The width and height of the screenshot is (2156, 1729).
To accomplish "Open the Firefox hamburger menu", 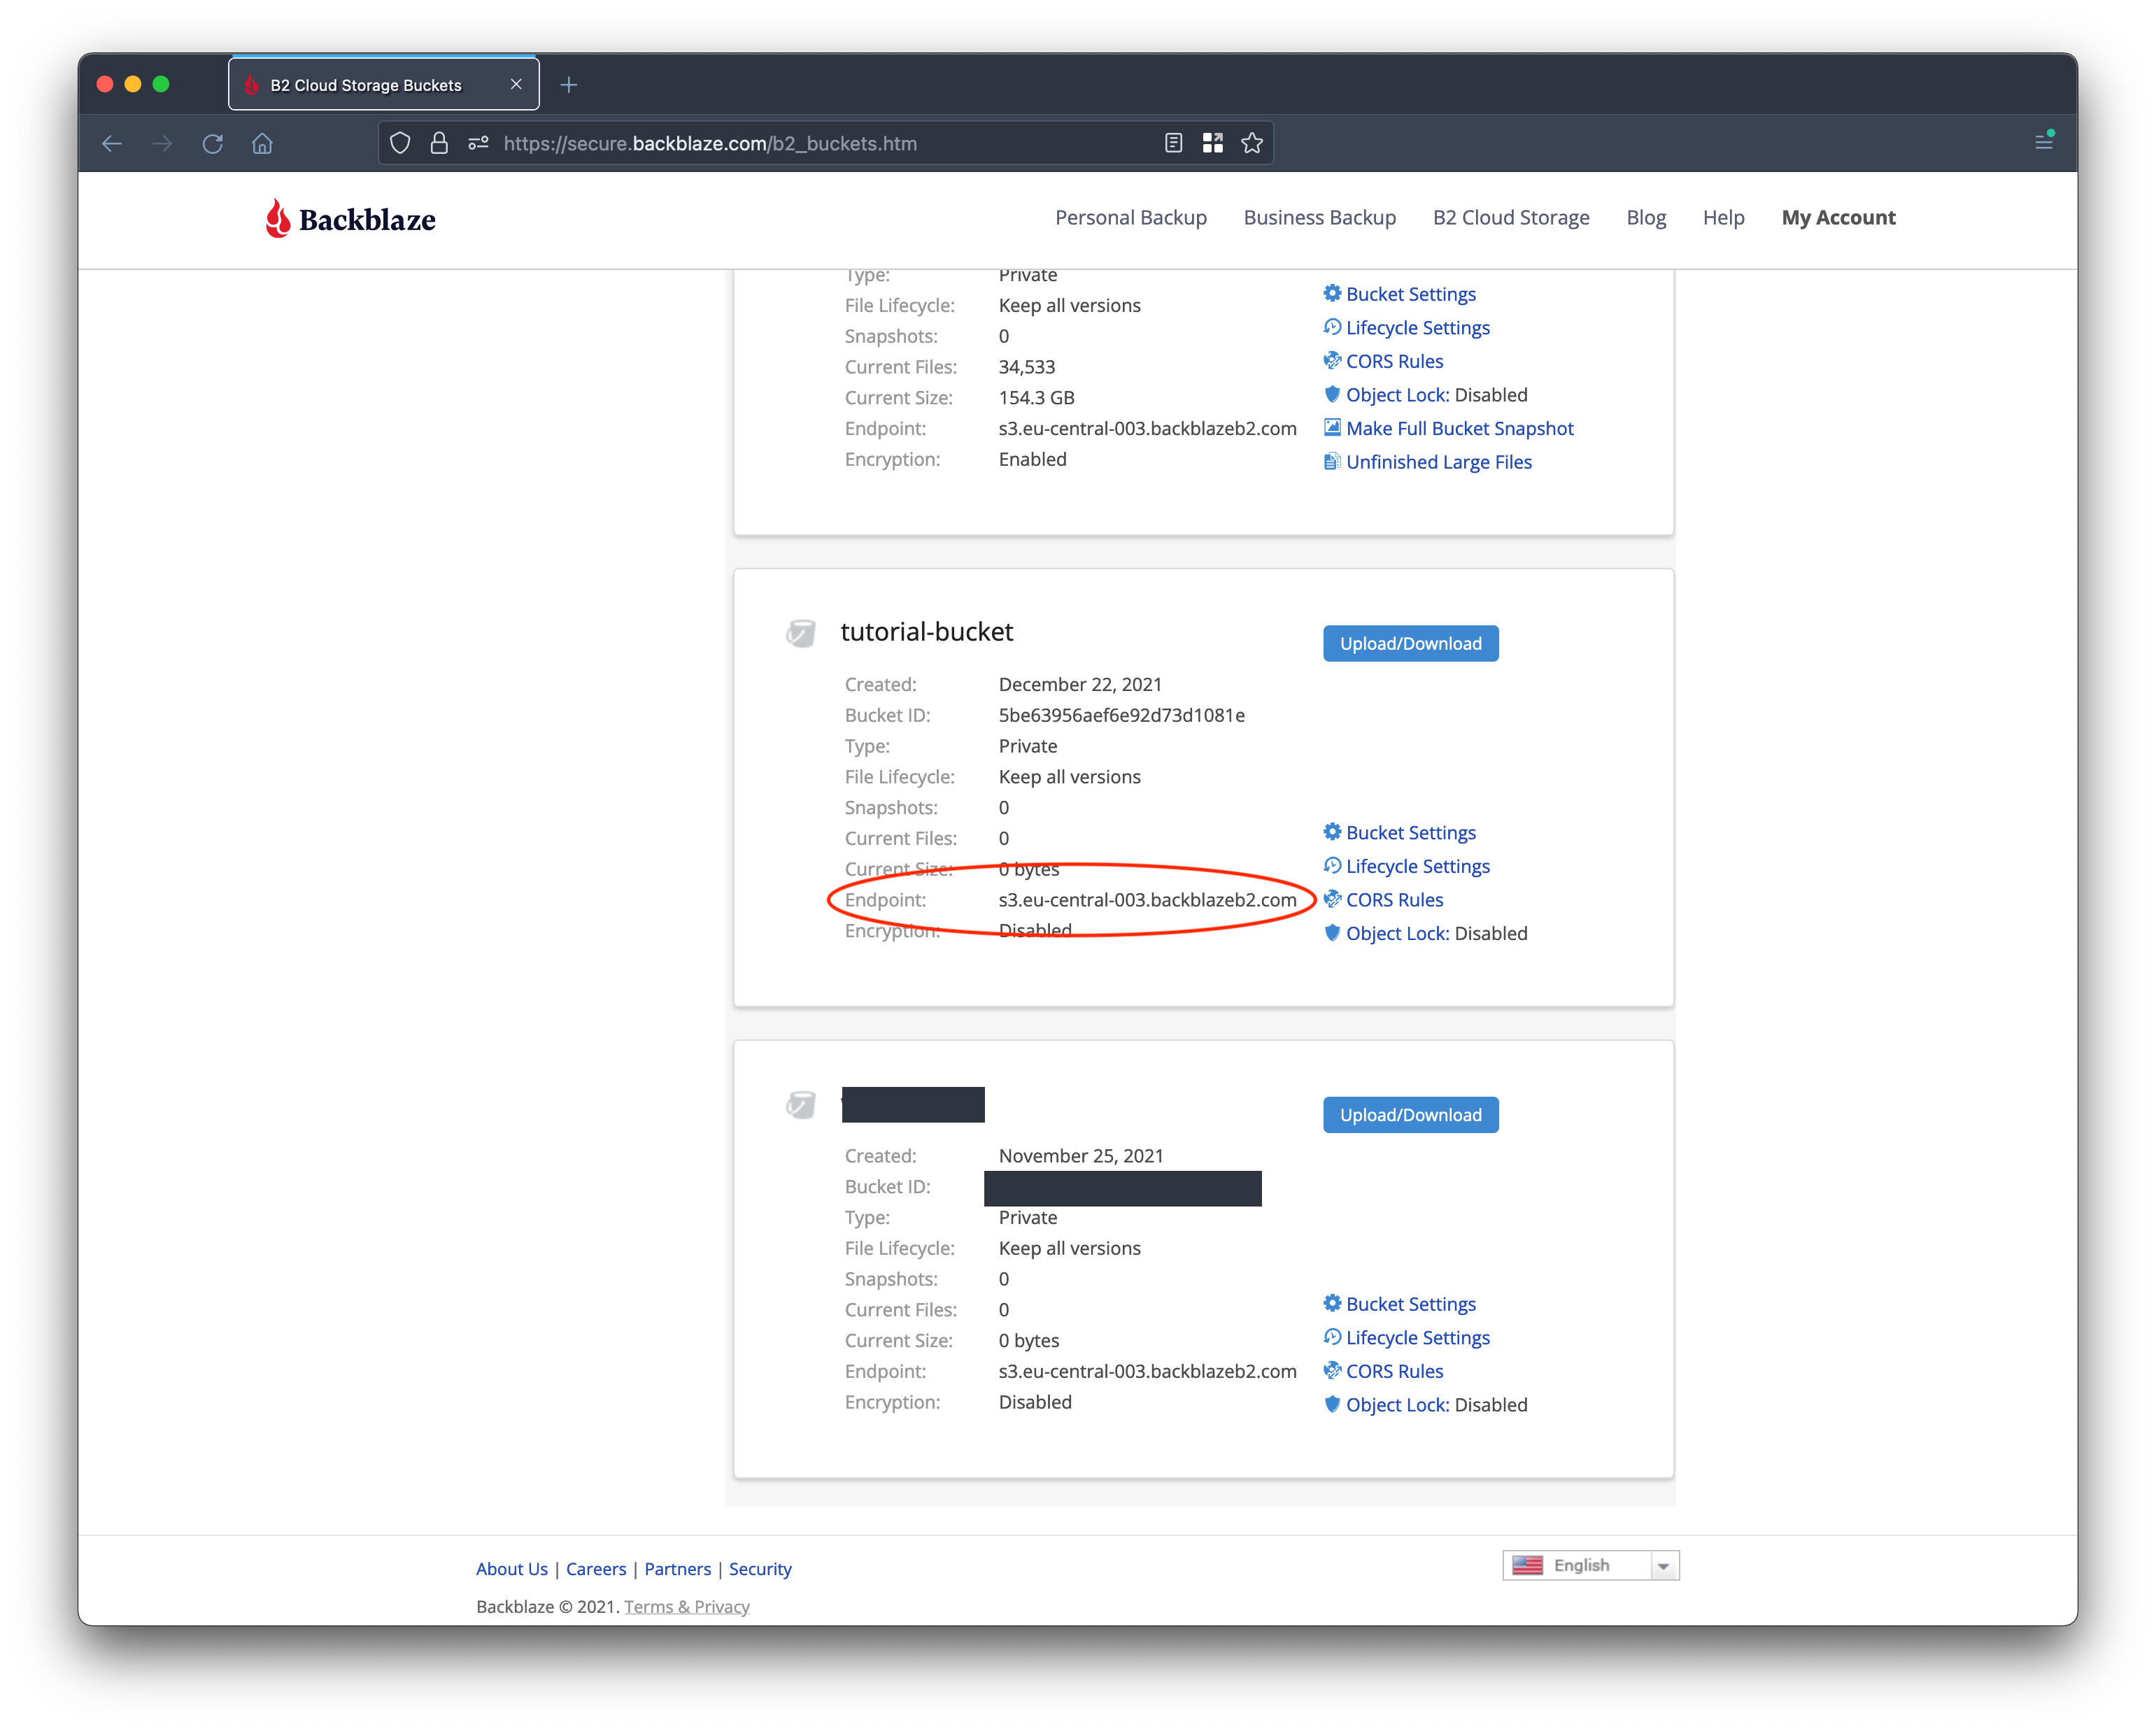I will (2044, 142).
